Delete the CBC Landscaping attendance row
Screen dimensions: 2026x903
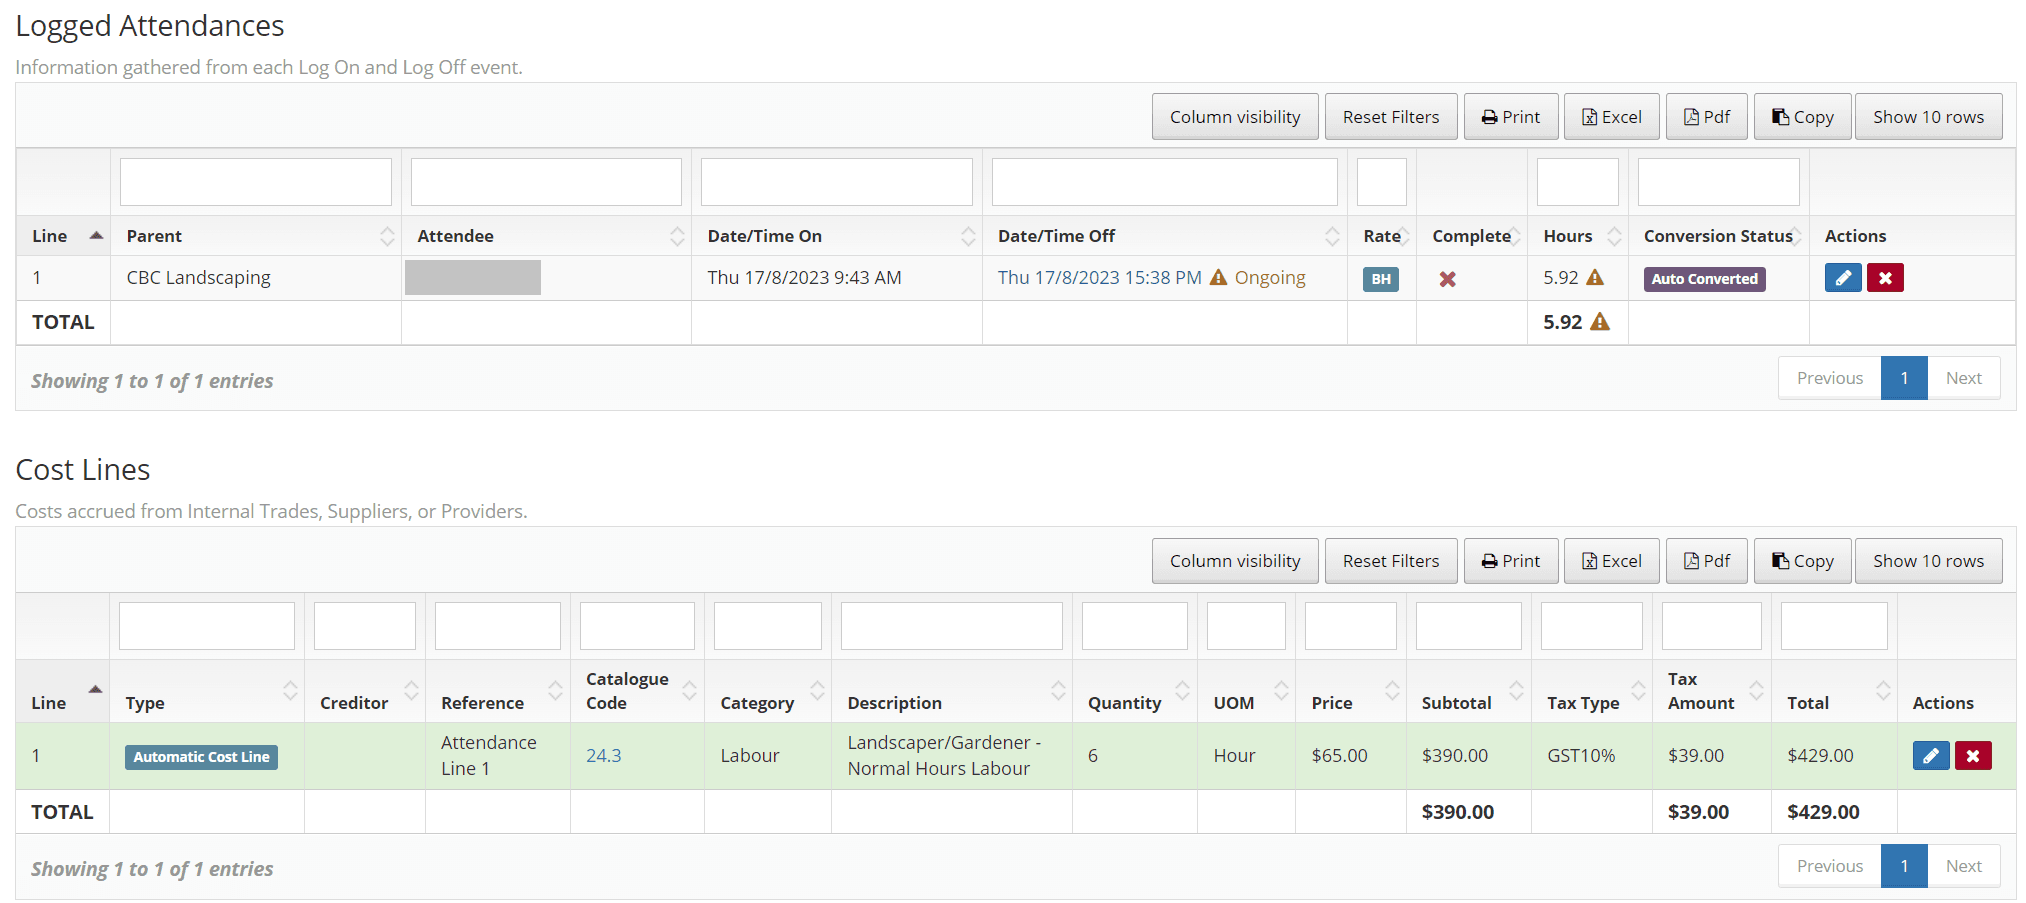[1885, 278]
